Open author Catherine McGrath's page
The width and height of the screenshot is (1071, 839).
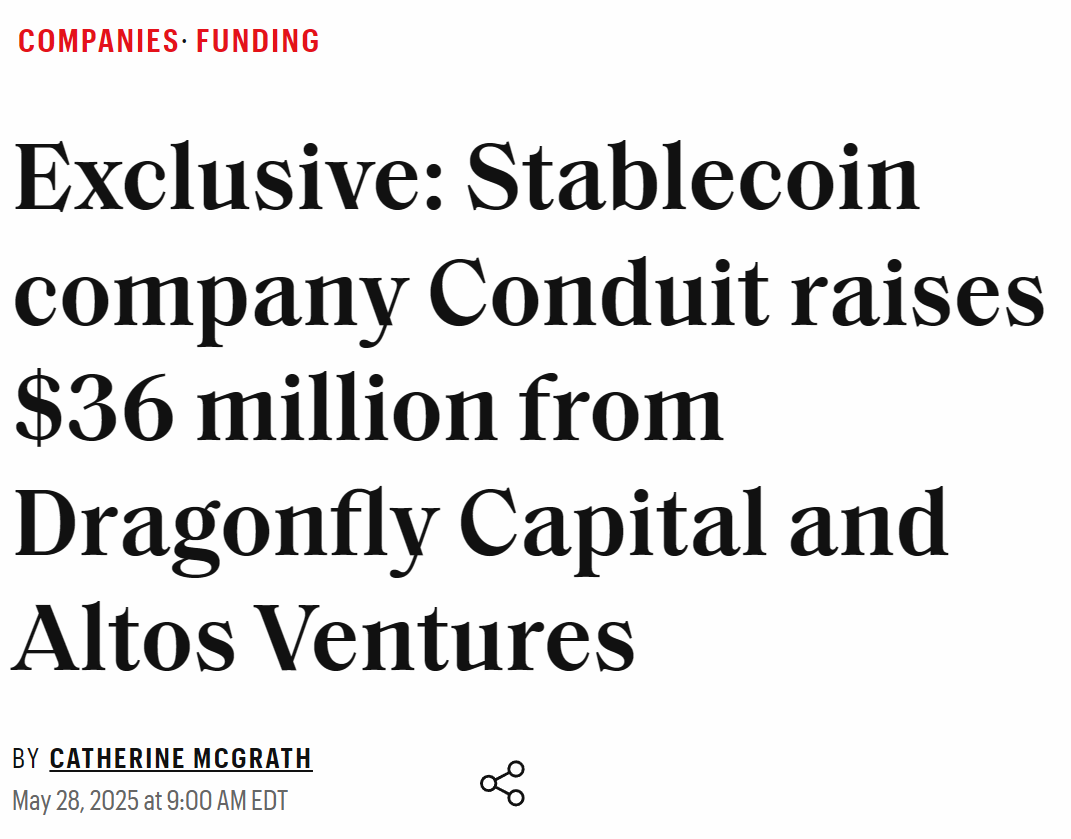click(181, 759)
